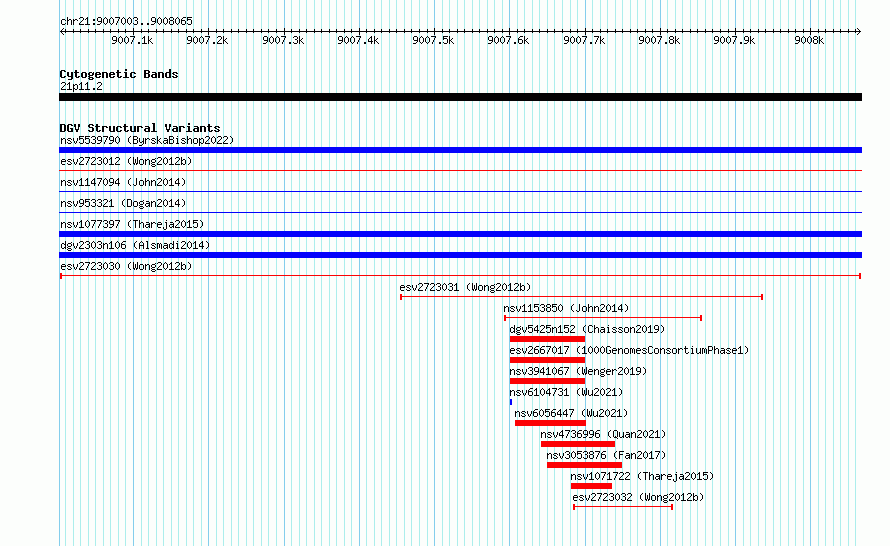
Task: Click the red bar under dgv5425n152
Action: click(547, 339)
